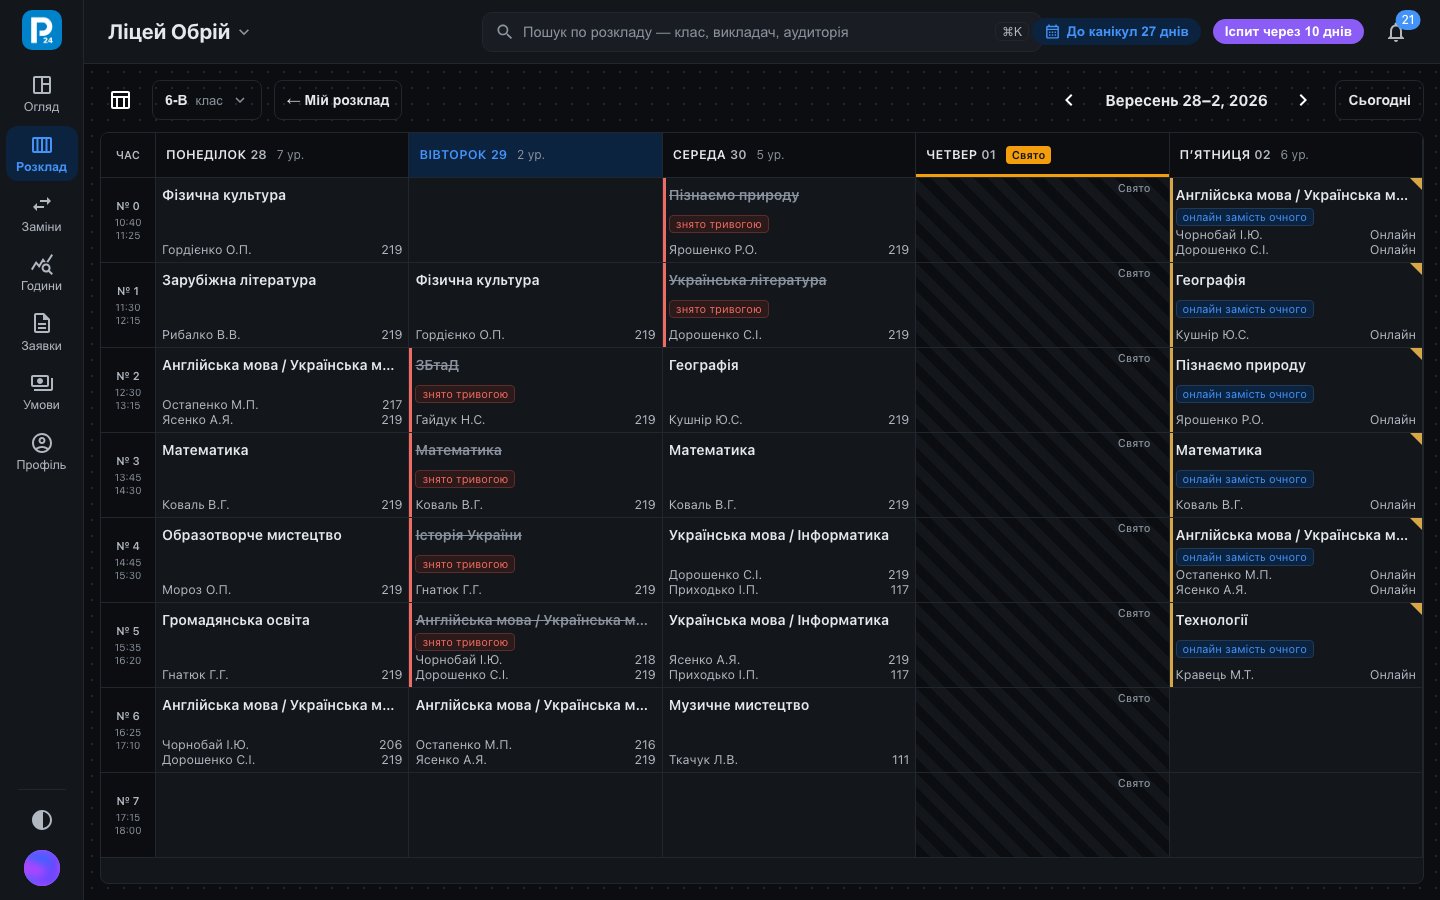The height and width of the screenshot is (900, 1440).
Task: Open Tuesday's cancelled Історія України lesson
Action: pos(536,560)
